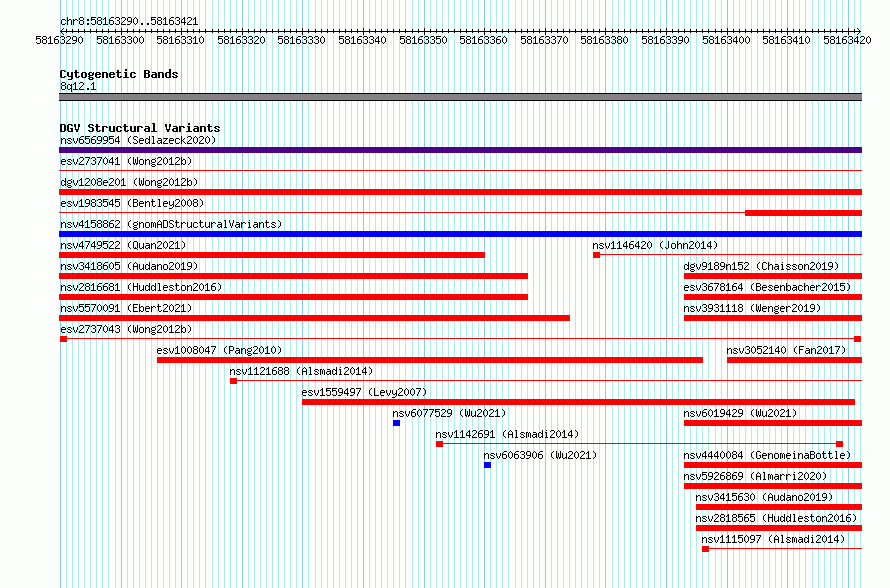This screenshot has height=588, width=890.
Task: Click nsv1142691 (Alsmadi2014) label
Action: (507, 434)
